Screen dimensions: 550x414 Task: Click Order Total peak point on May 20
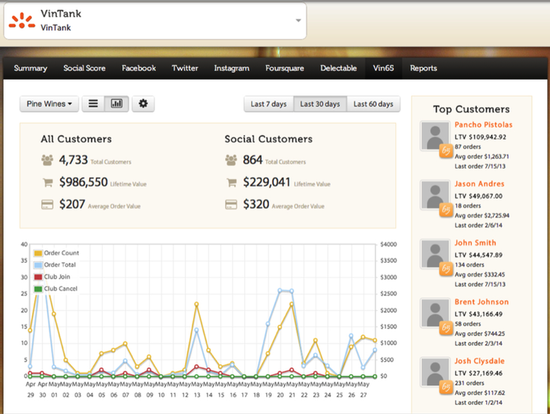pyautogui.click(x=280, y=291)
